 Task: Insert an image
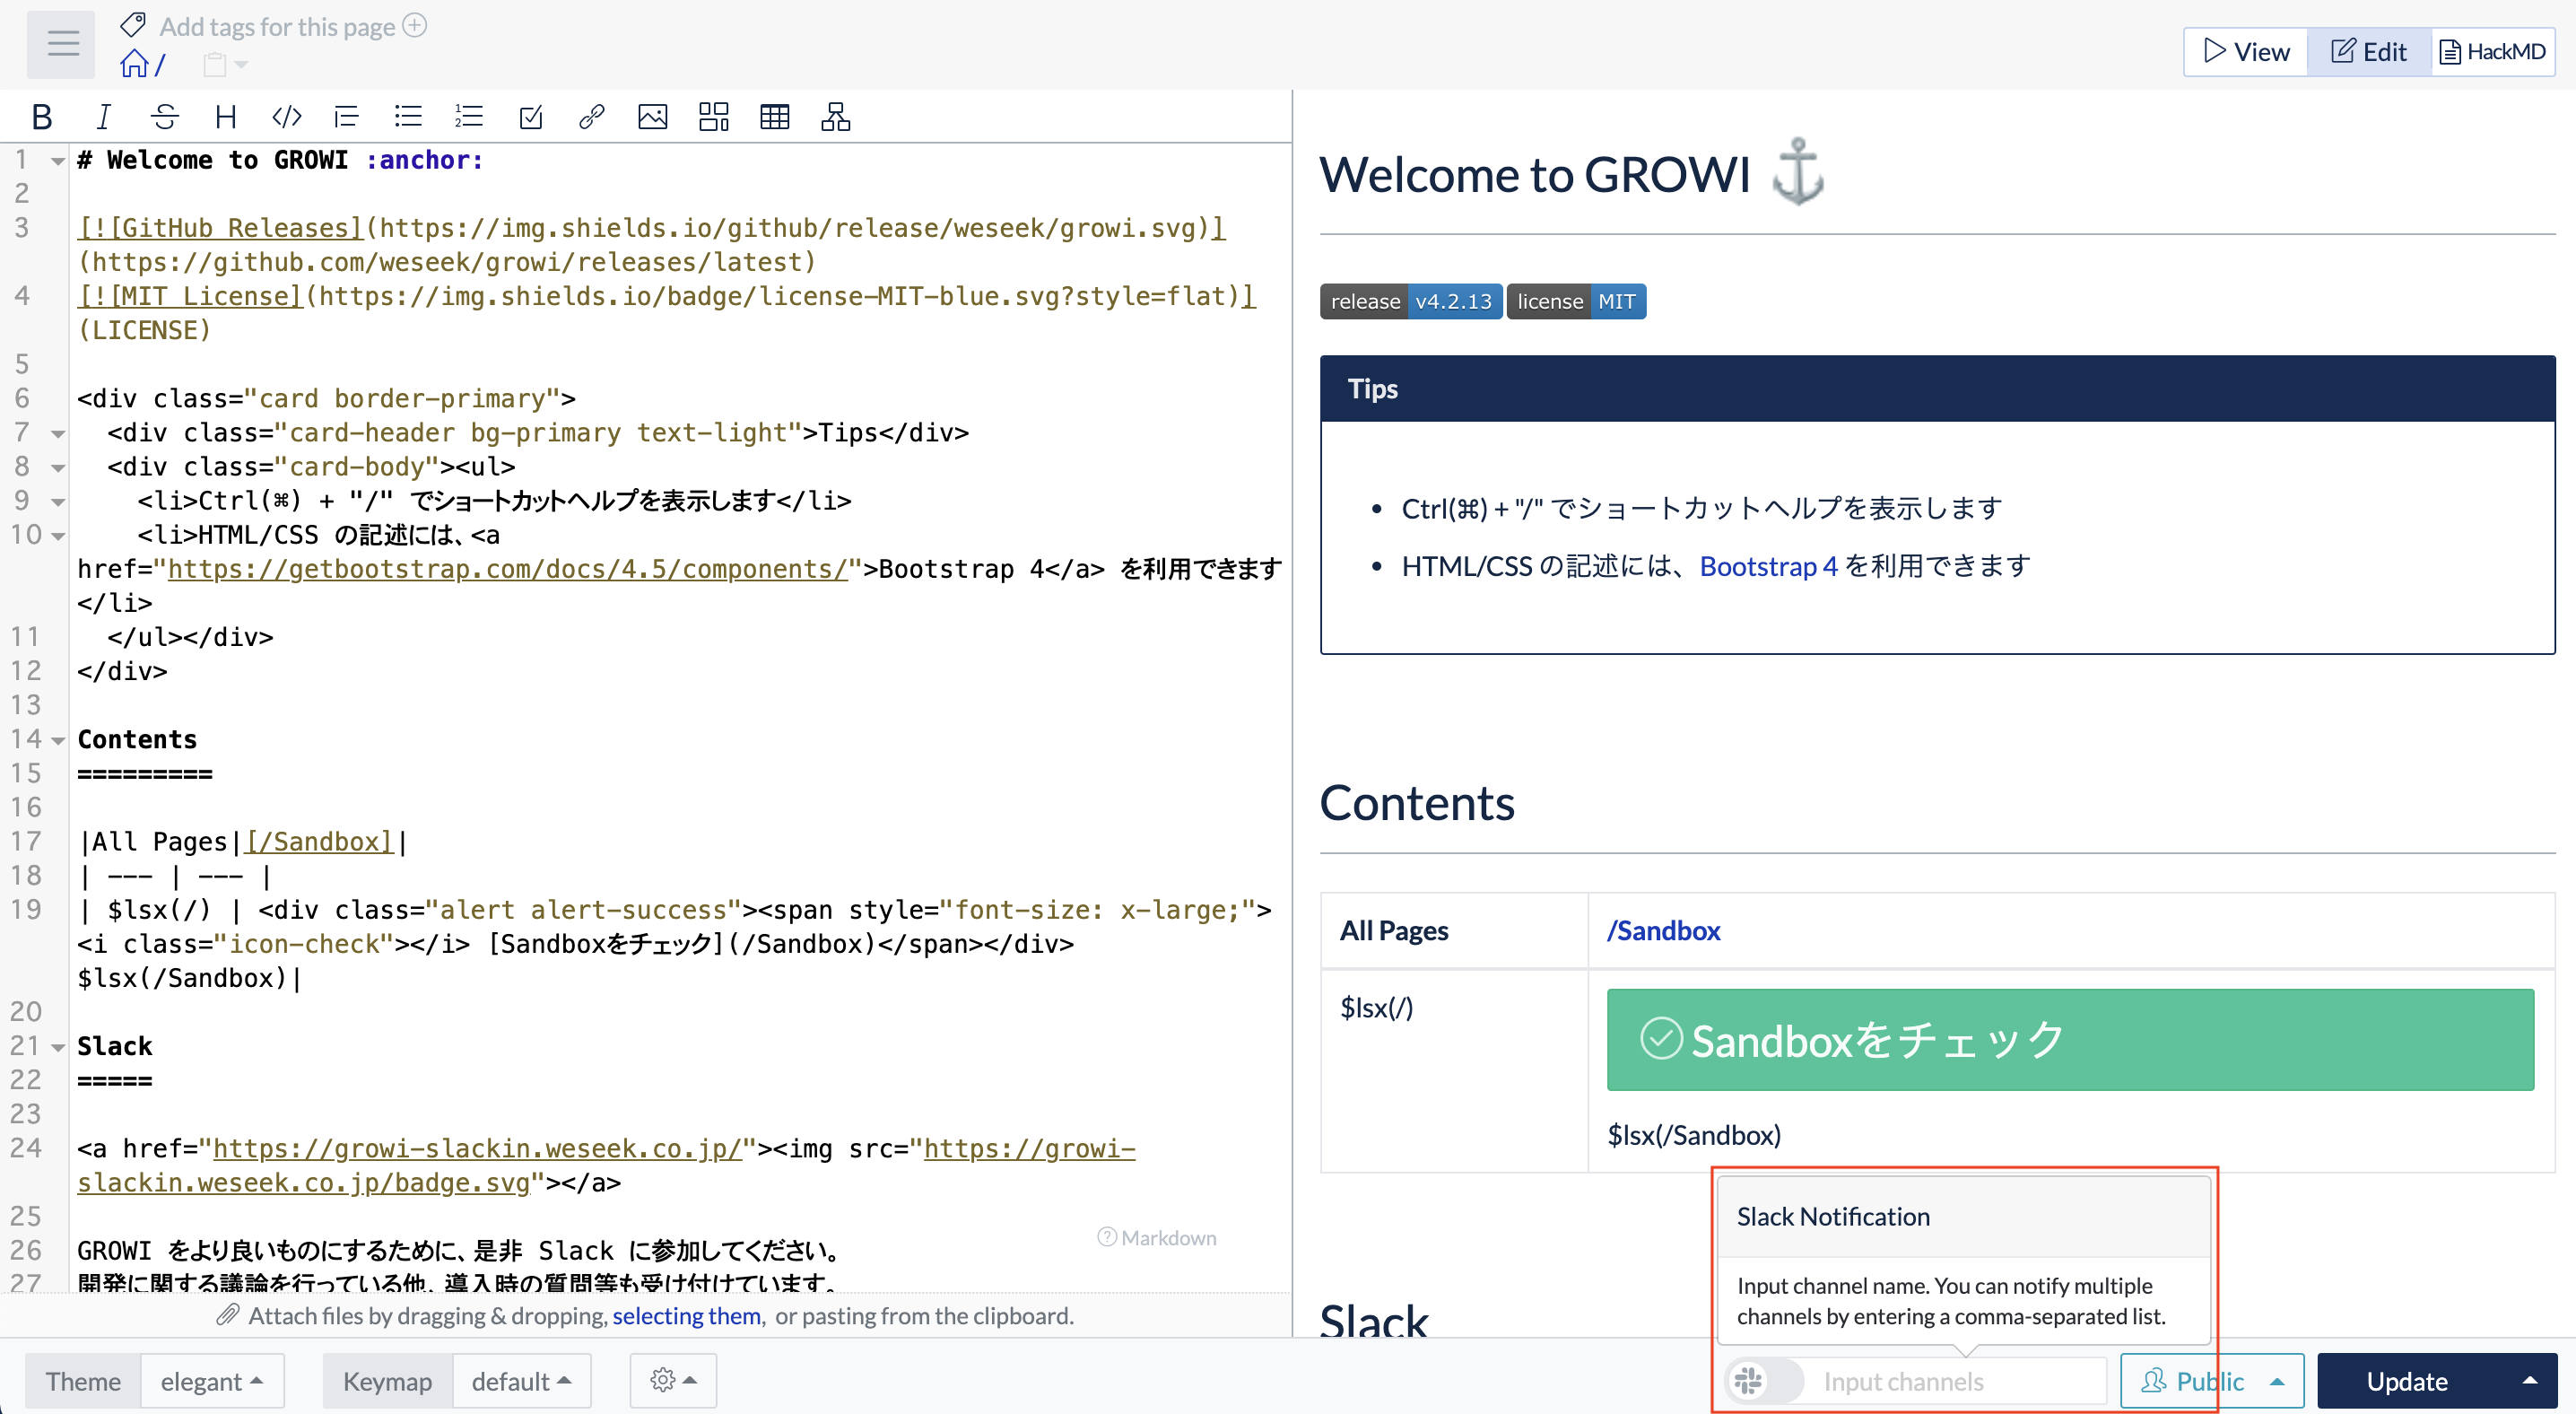[653, 117]
